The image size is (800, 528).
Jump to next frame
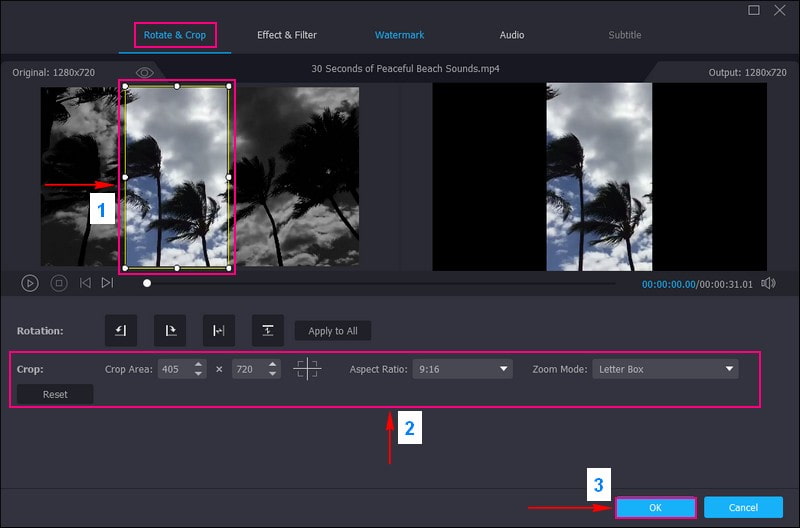[107, 283]
